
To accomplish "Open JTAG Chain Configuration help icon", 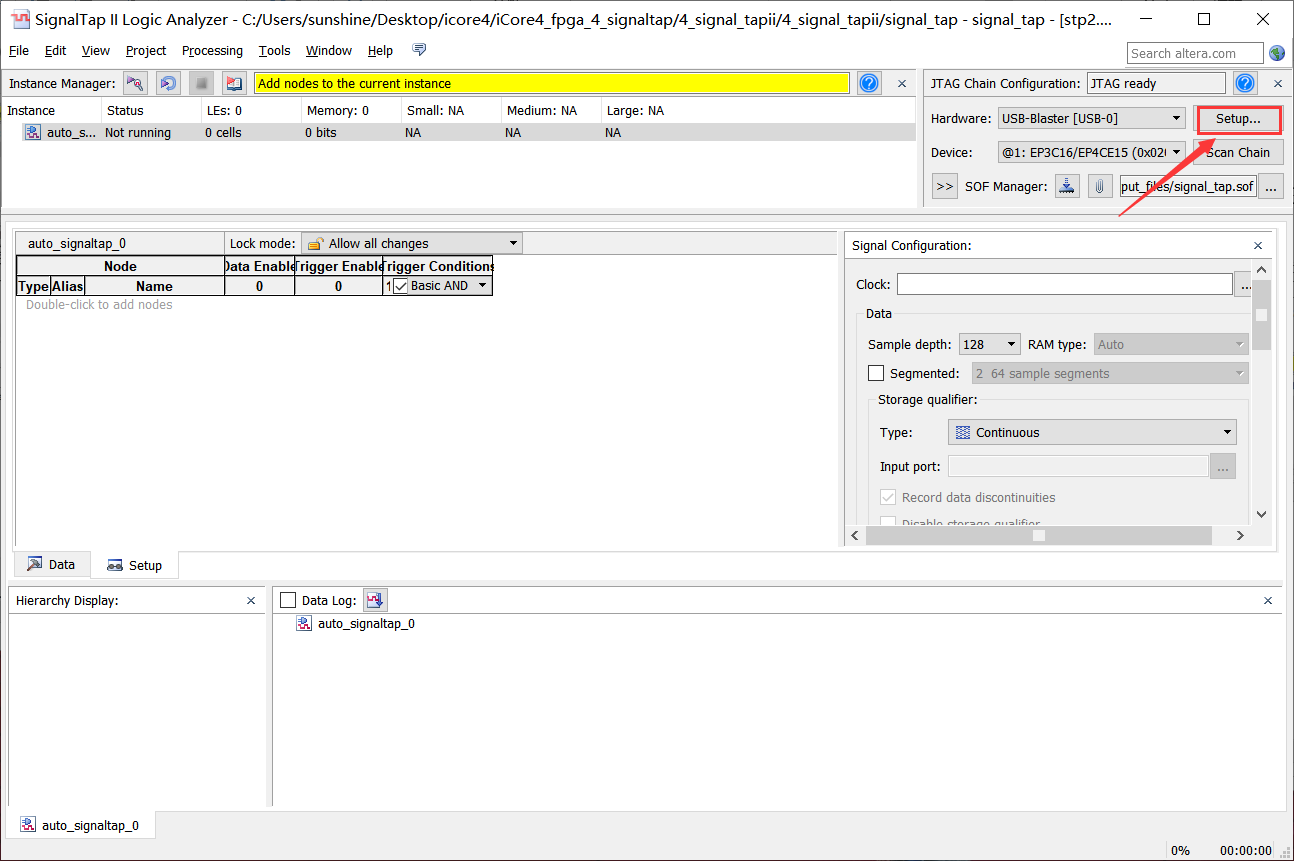I will coord(1245,84).
